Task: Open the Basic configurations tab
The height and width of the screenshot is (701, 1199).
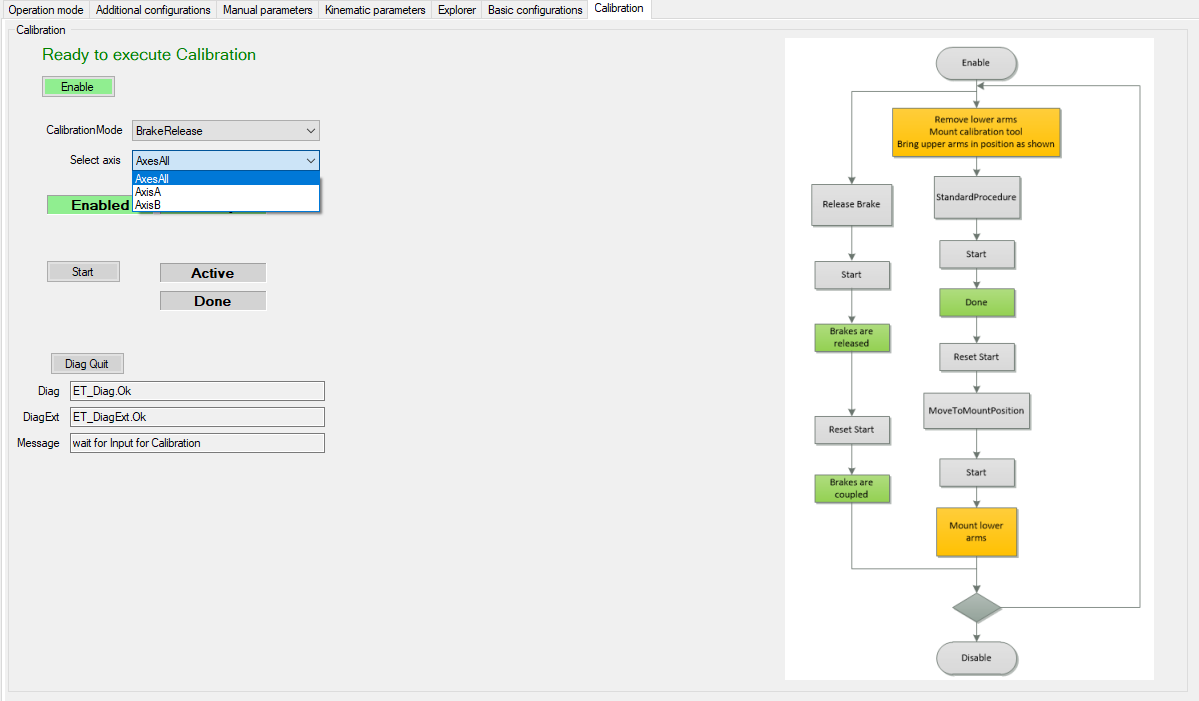Action: click(535, 10)
